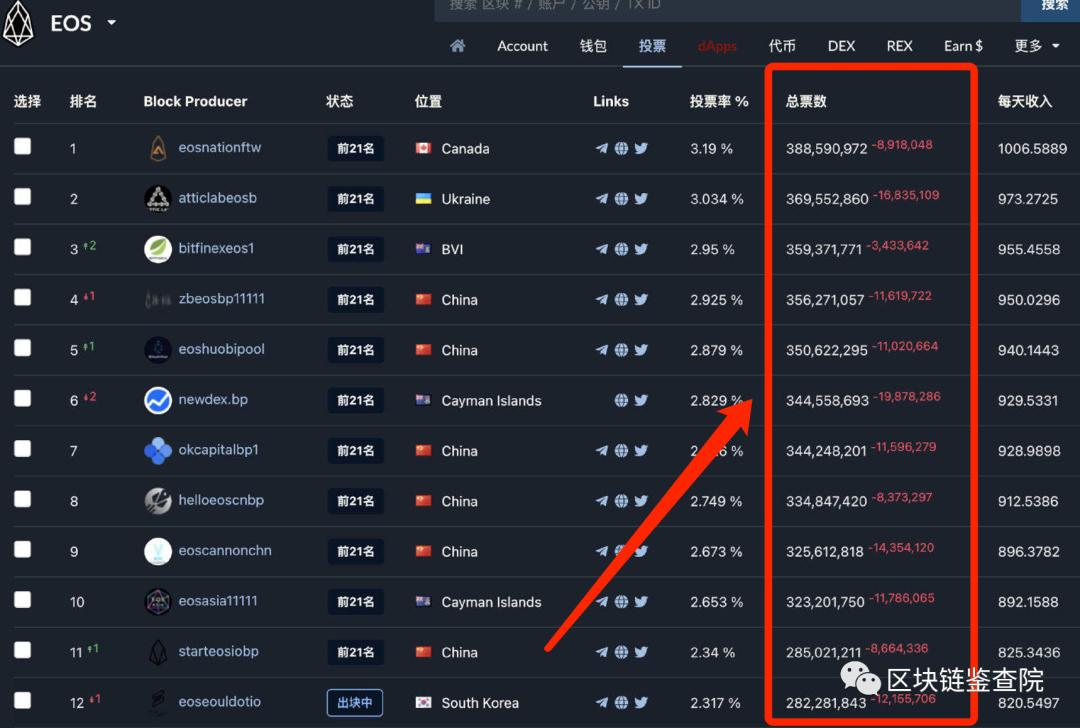Open the Earn $ tab
Image resolution: width=1080 pixels, height=728 pixels.
pyautogui.click(x=963, y=46)
